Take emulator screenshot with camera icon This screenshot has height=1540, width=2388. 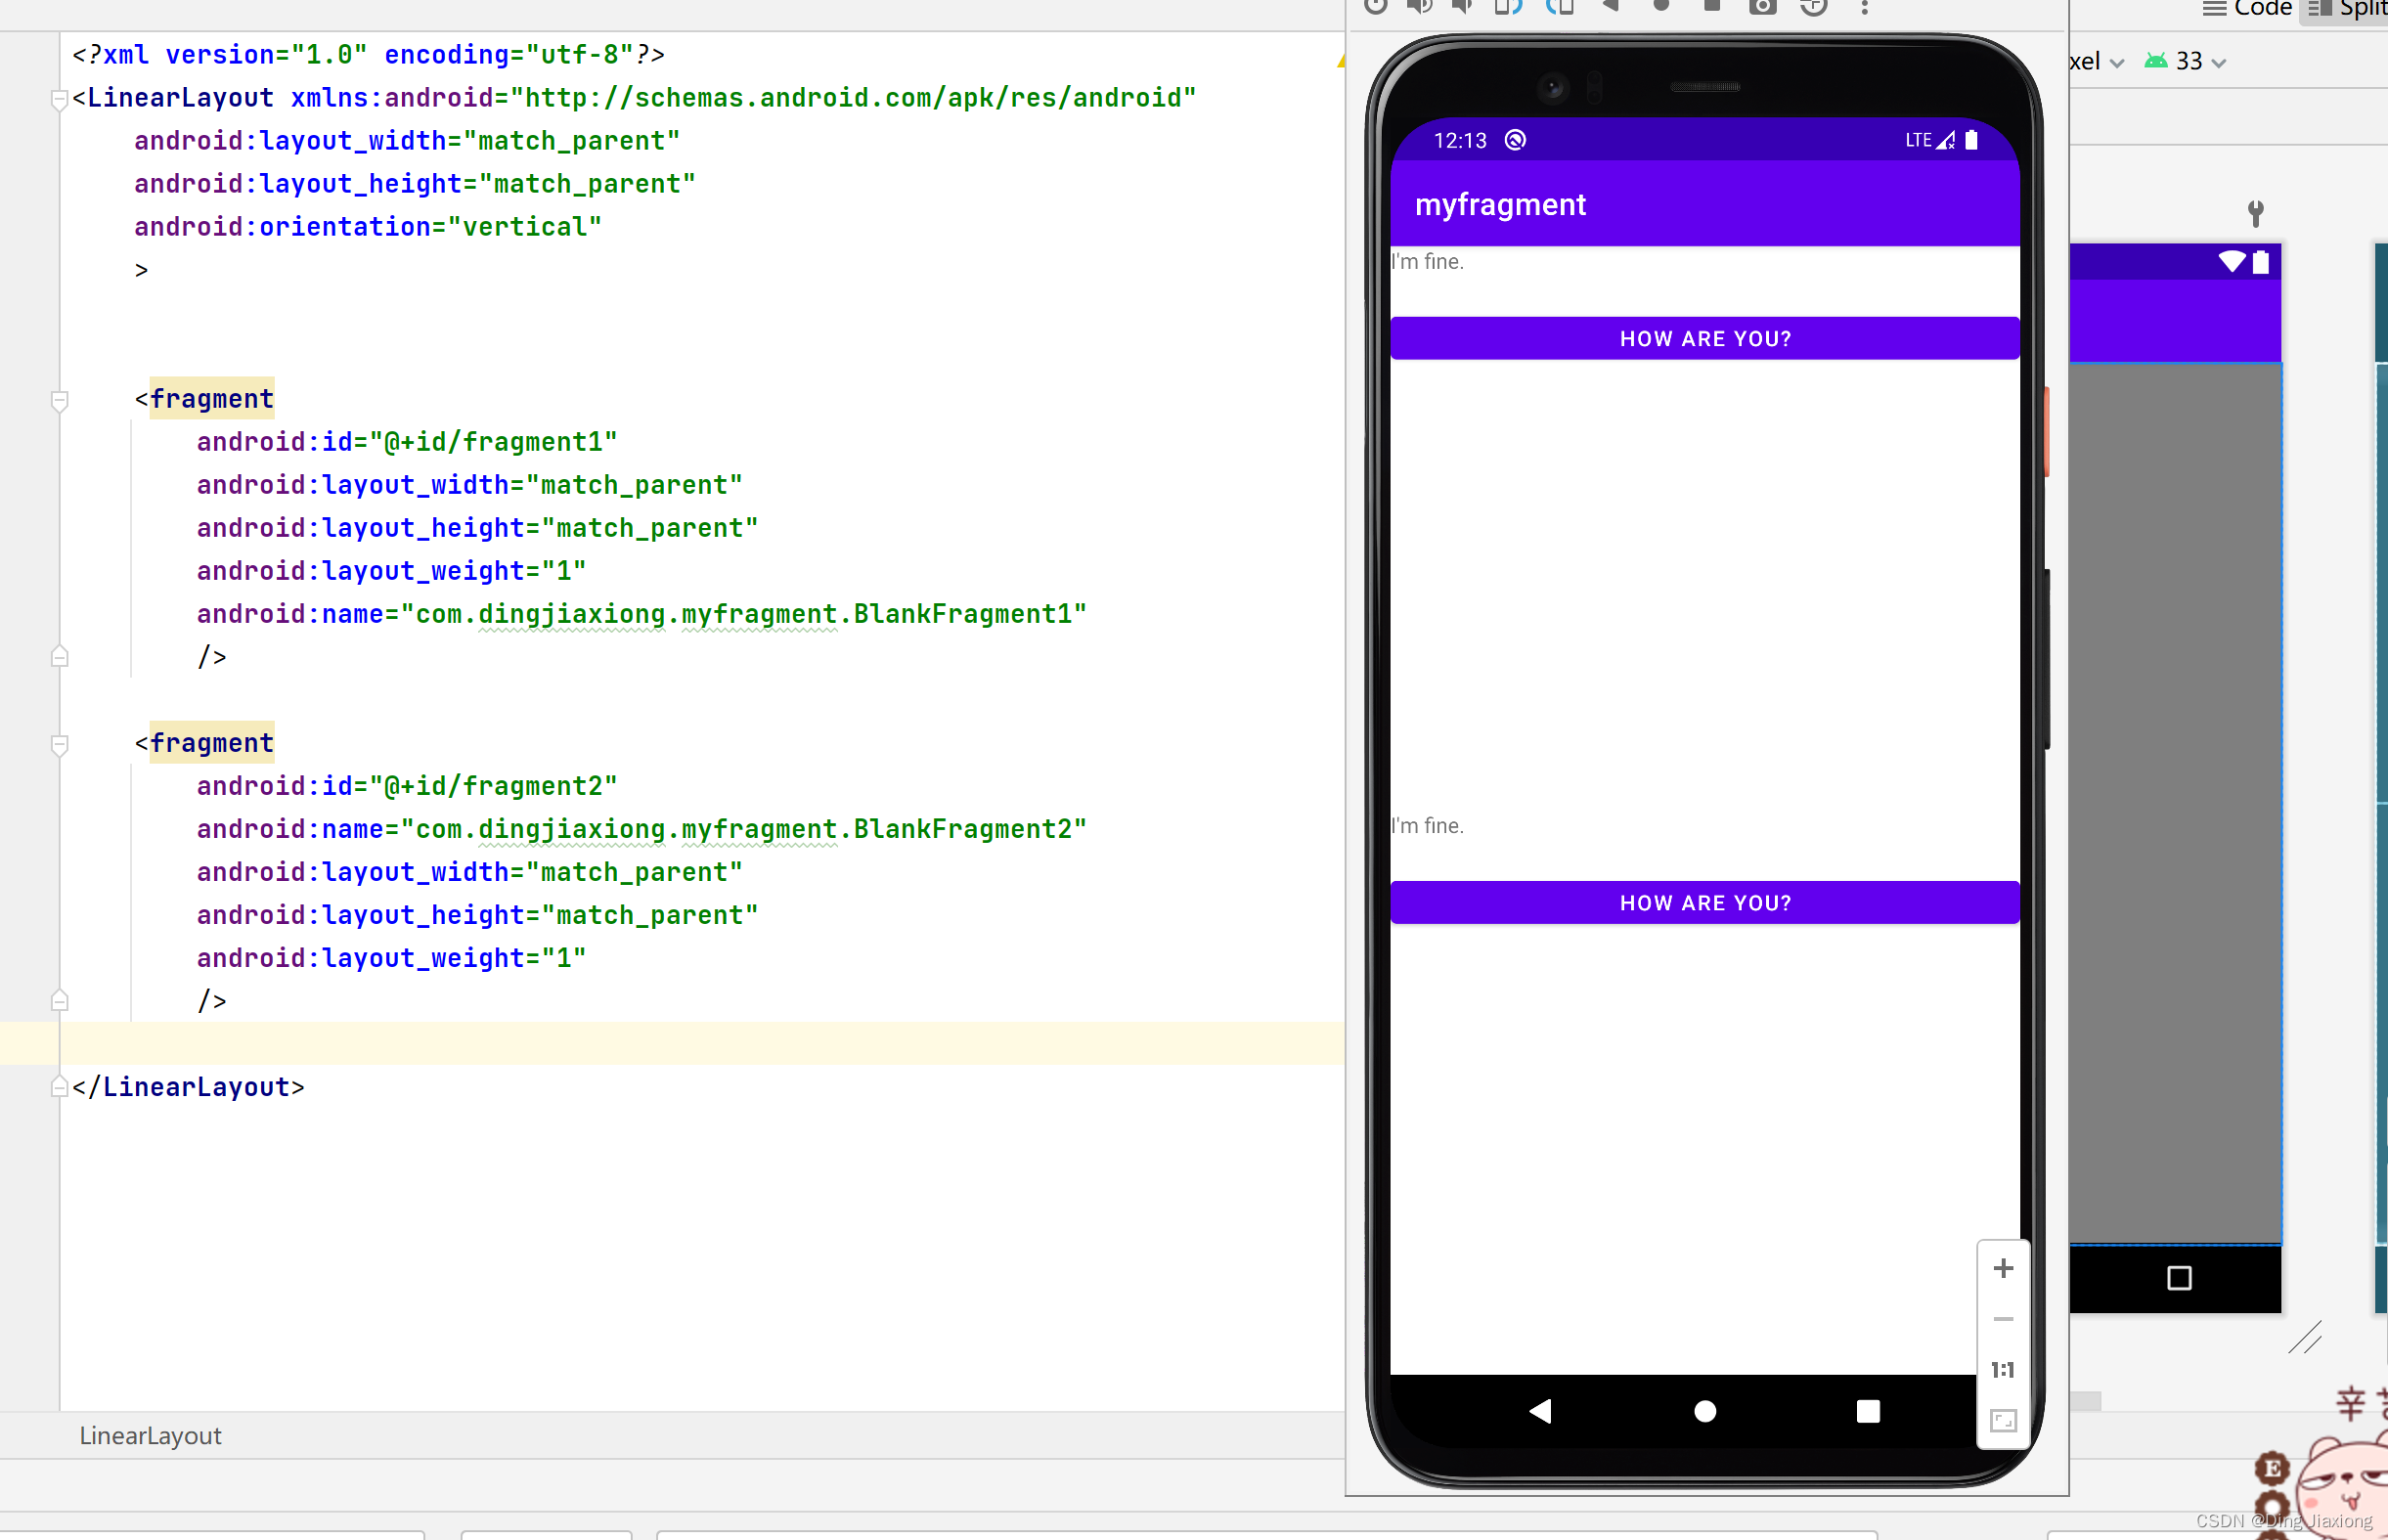point(1762,6)
